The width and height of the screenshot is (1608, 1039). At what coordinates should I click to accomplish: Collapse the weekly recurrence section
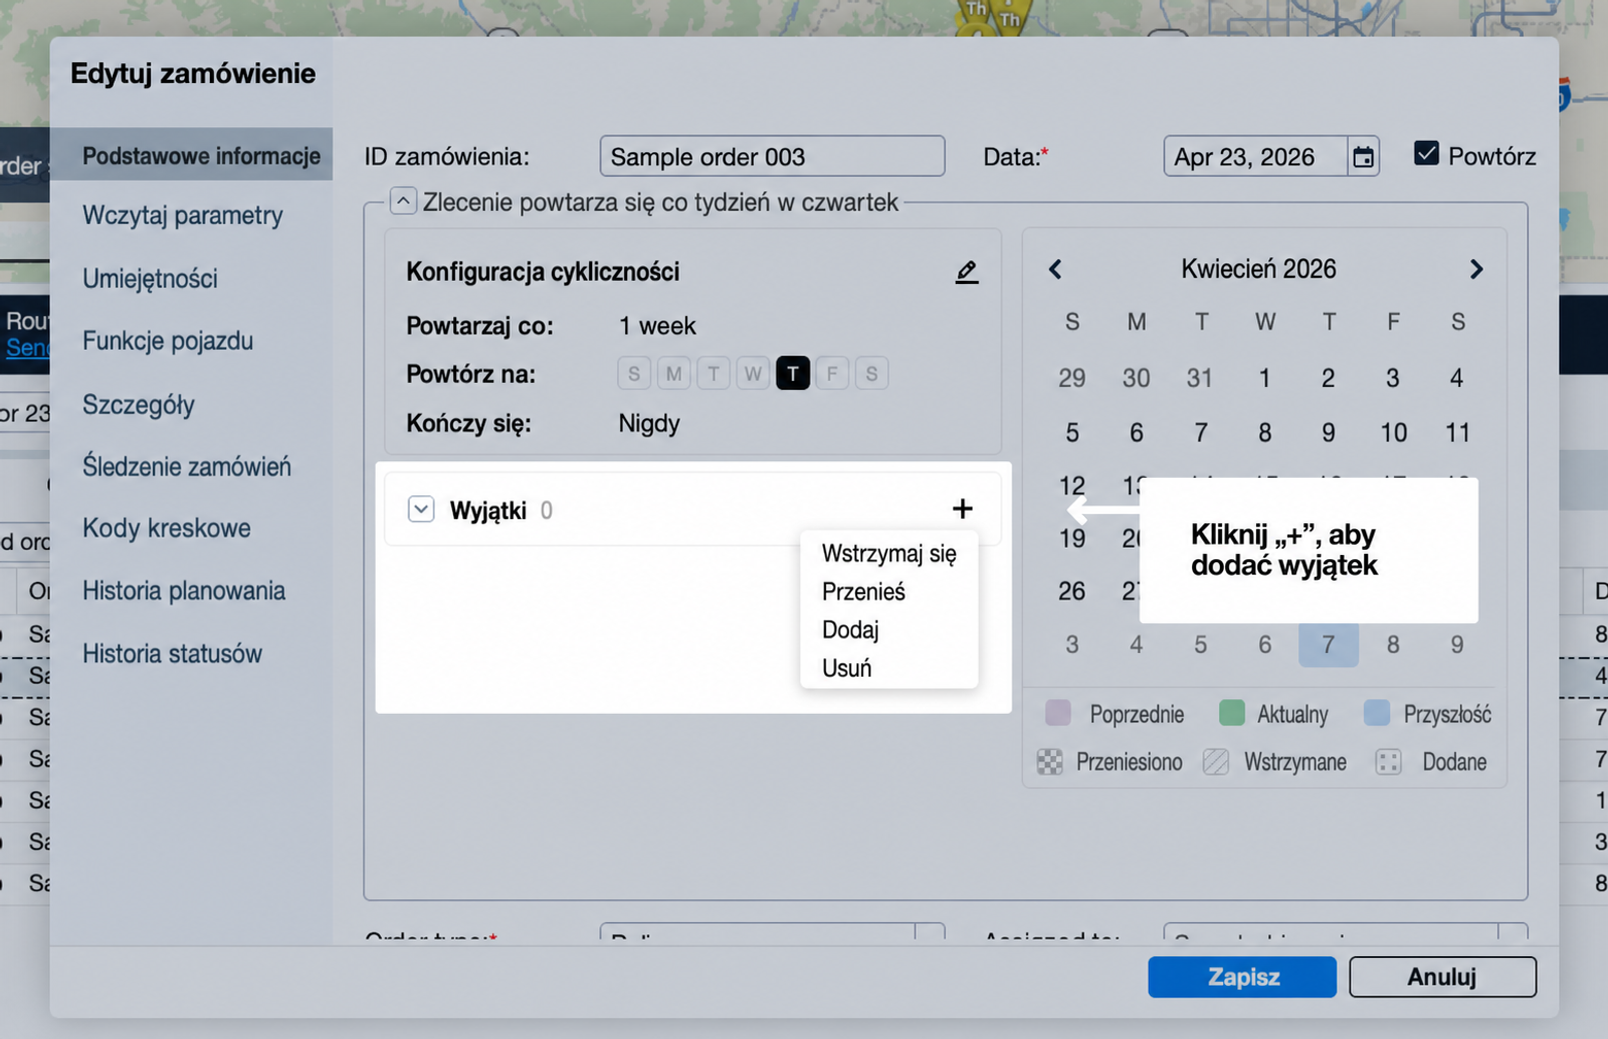click(x=403, y=201)
